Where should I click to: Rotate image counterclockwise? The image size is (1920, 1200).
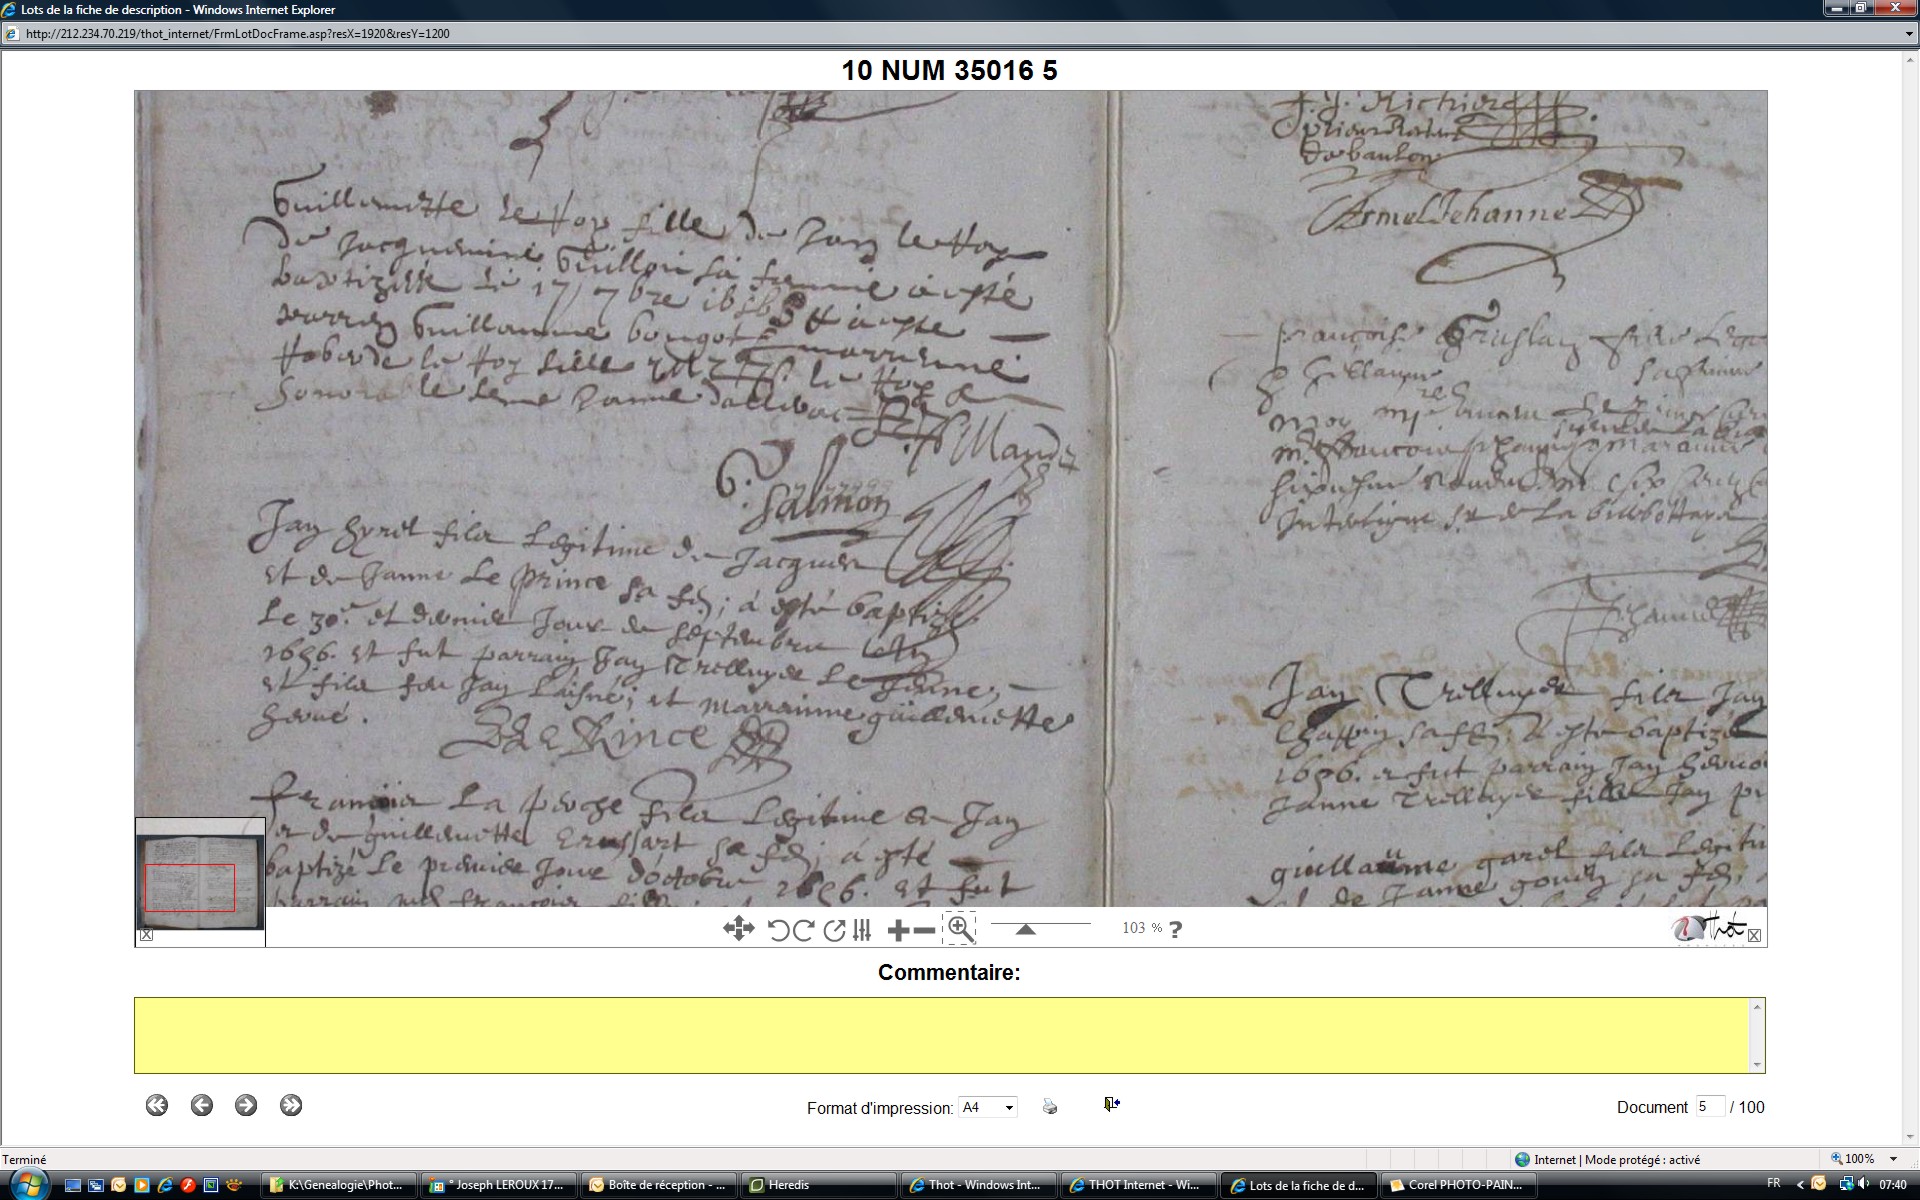778,930
